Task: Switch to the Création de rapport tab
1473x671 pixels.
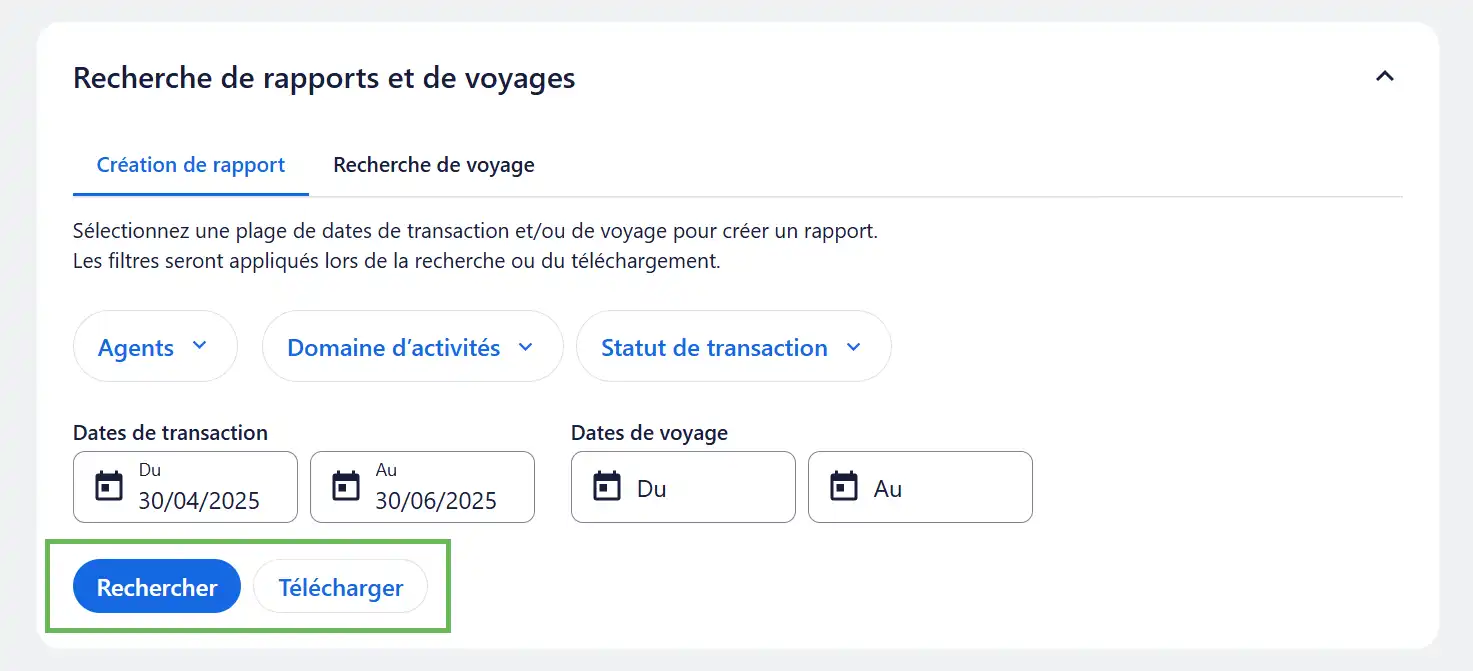Action: [191, 166]
